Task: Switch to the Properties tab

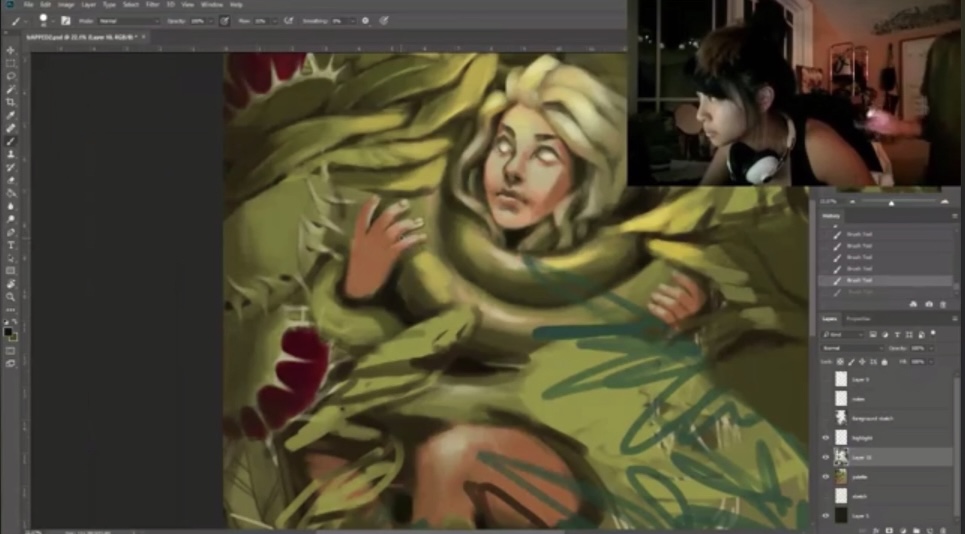Action: [x=859, y=319]
